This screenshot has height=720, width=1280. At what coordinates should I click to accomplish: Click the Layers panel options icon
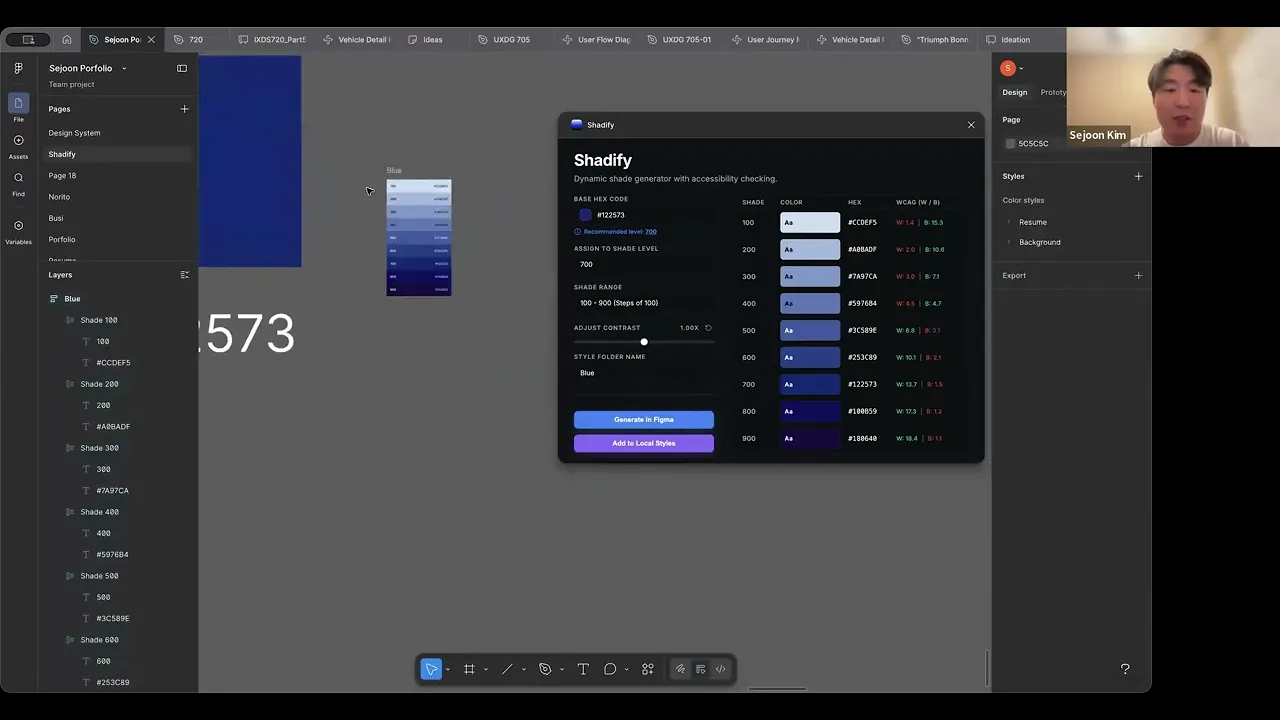pos(184,275)
